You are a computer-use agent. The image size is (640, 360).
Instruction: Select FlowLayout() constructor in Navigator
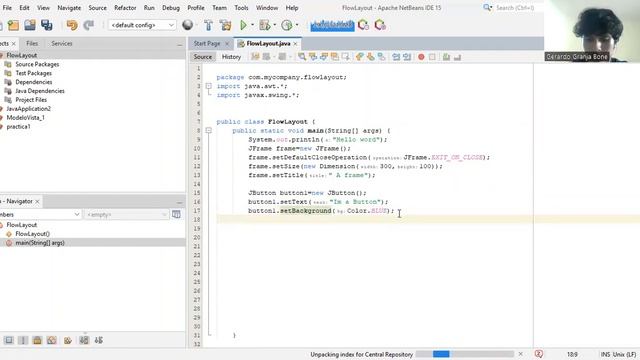(x=33, y=234)
